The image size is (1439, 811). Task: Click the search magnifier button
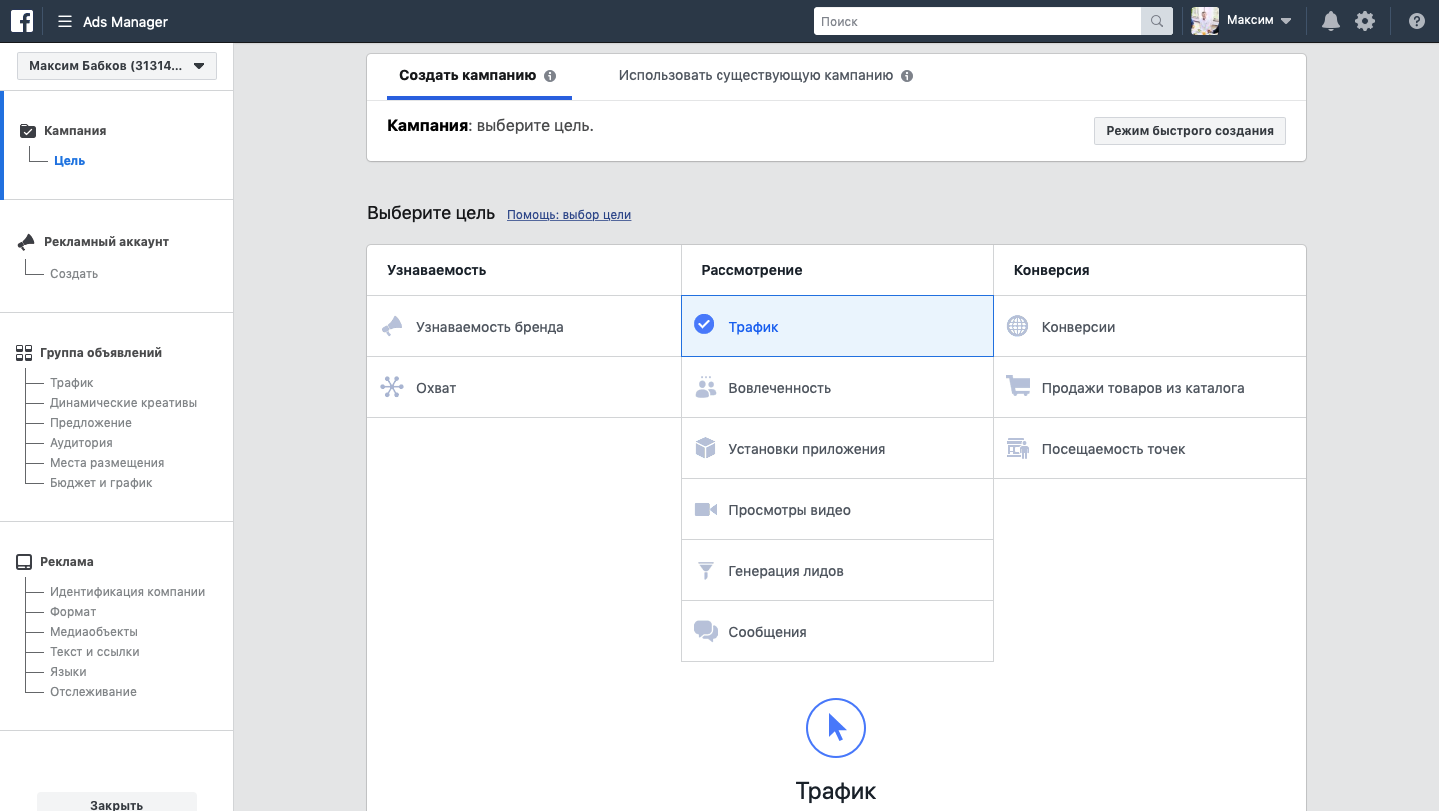tap(1157, 21)
